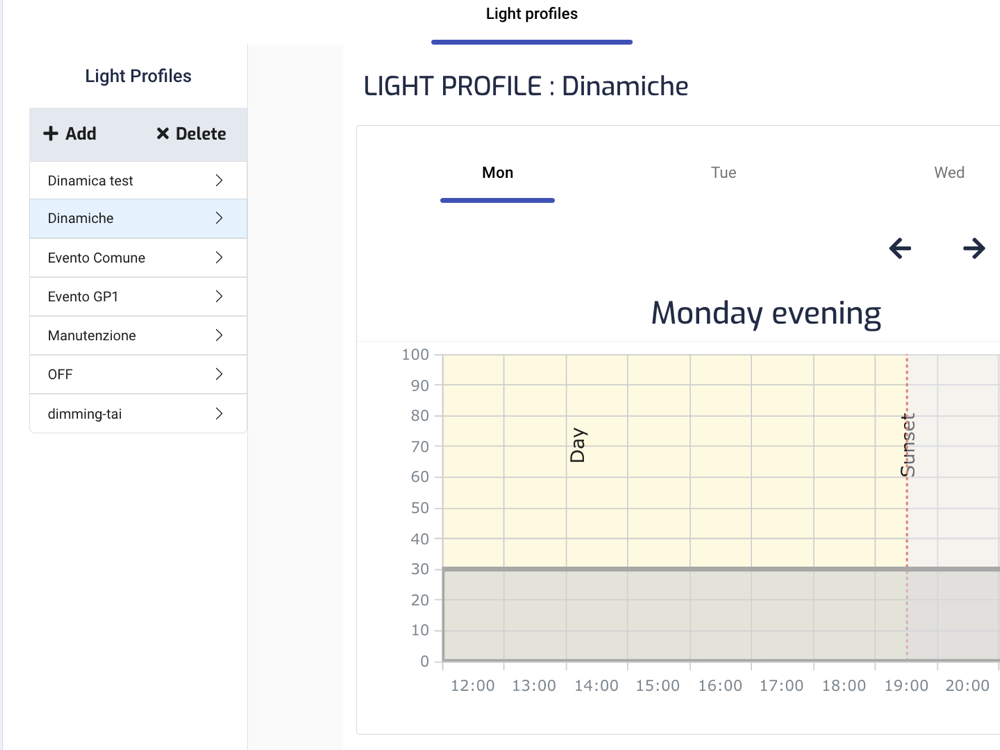The height and width of the screenshot is (750, 1000).
Task: Click the Add profile button
Action: 70,134
